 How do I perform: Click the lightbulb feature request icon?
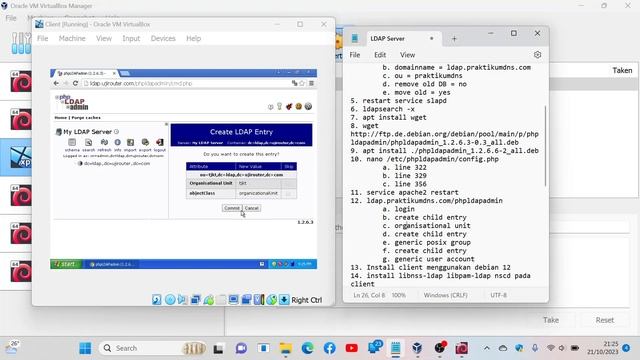pyautogui.click(x=280, y=107)
